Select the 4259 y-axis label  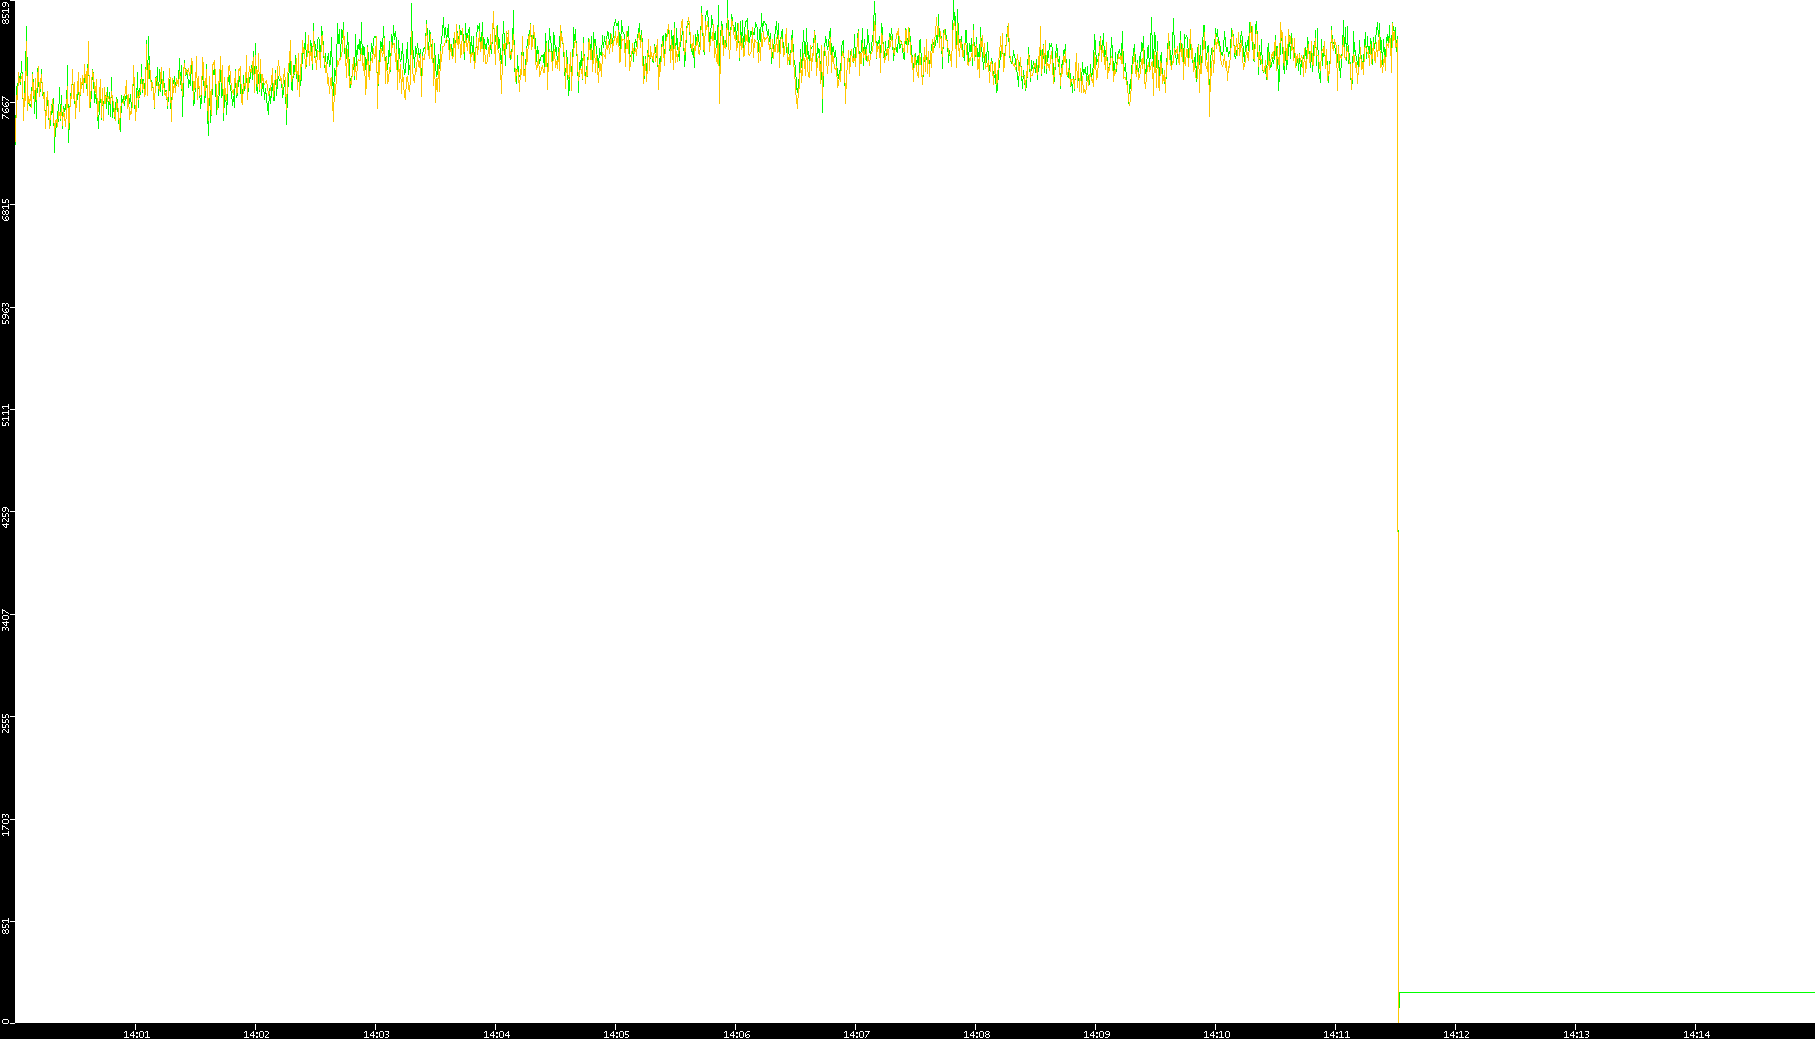click(x=6, y=517)
